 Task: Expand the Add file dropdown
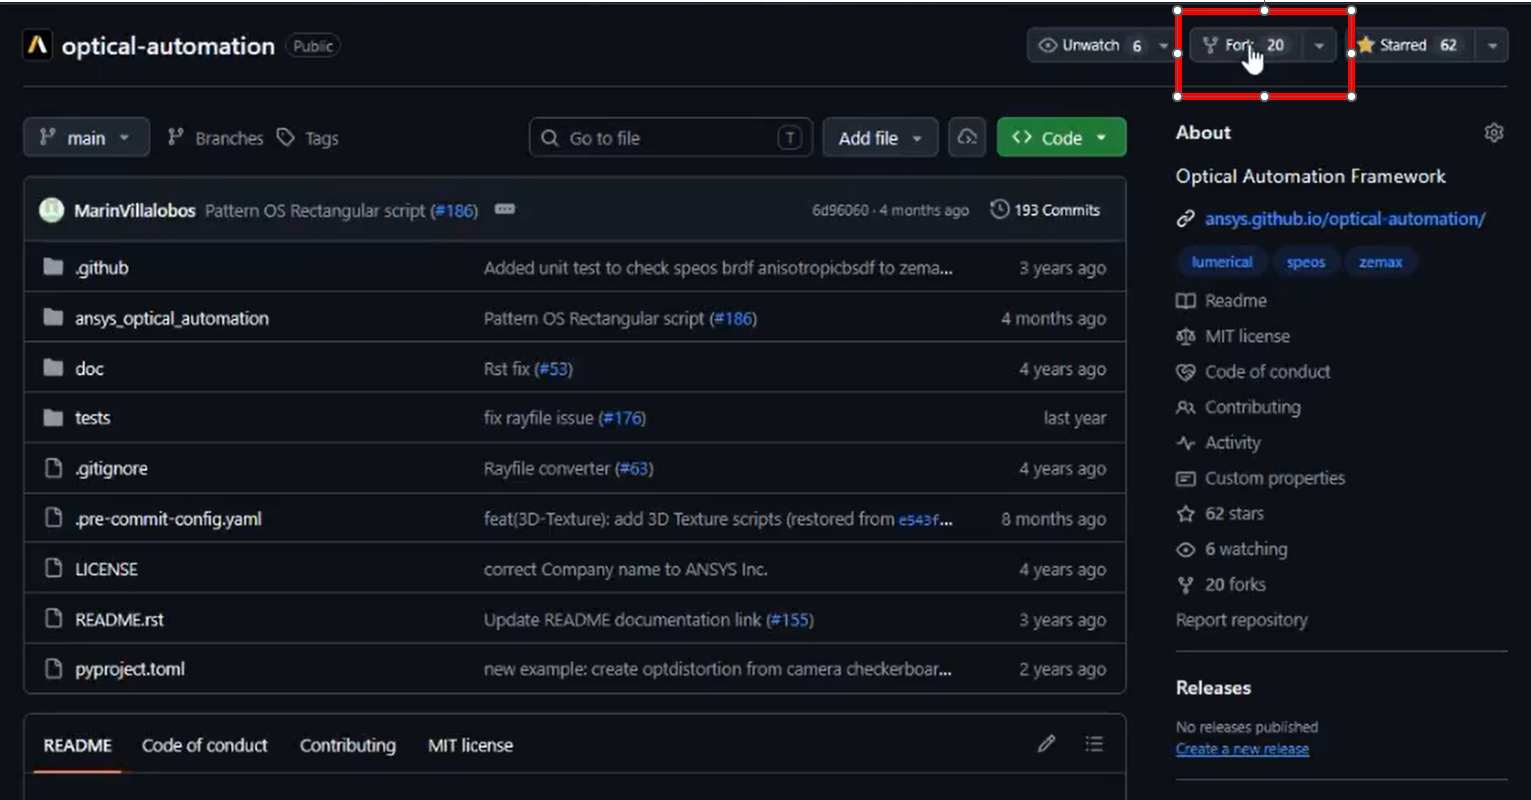point(880,138)
